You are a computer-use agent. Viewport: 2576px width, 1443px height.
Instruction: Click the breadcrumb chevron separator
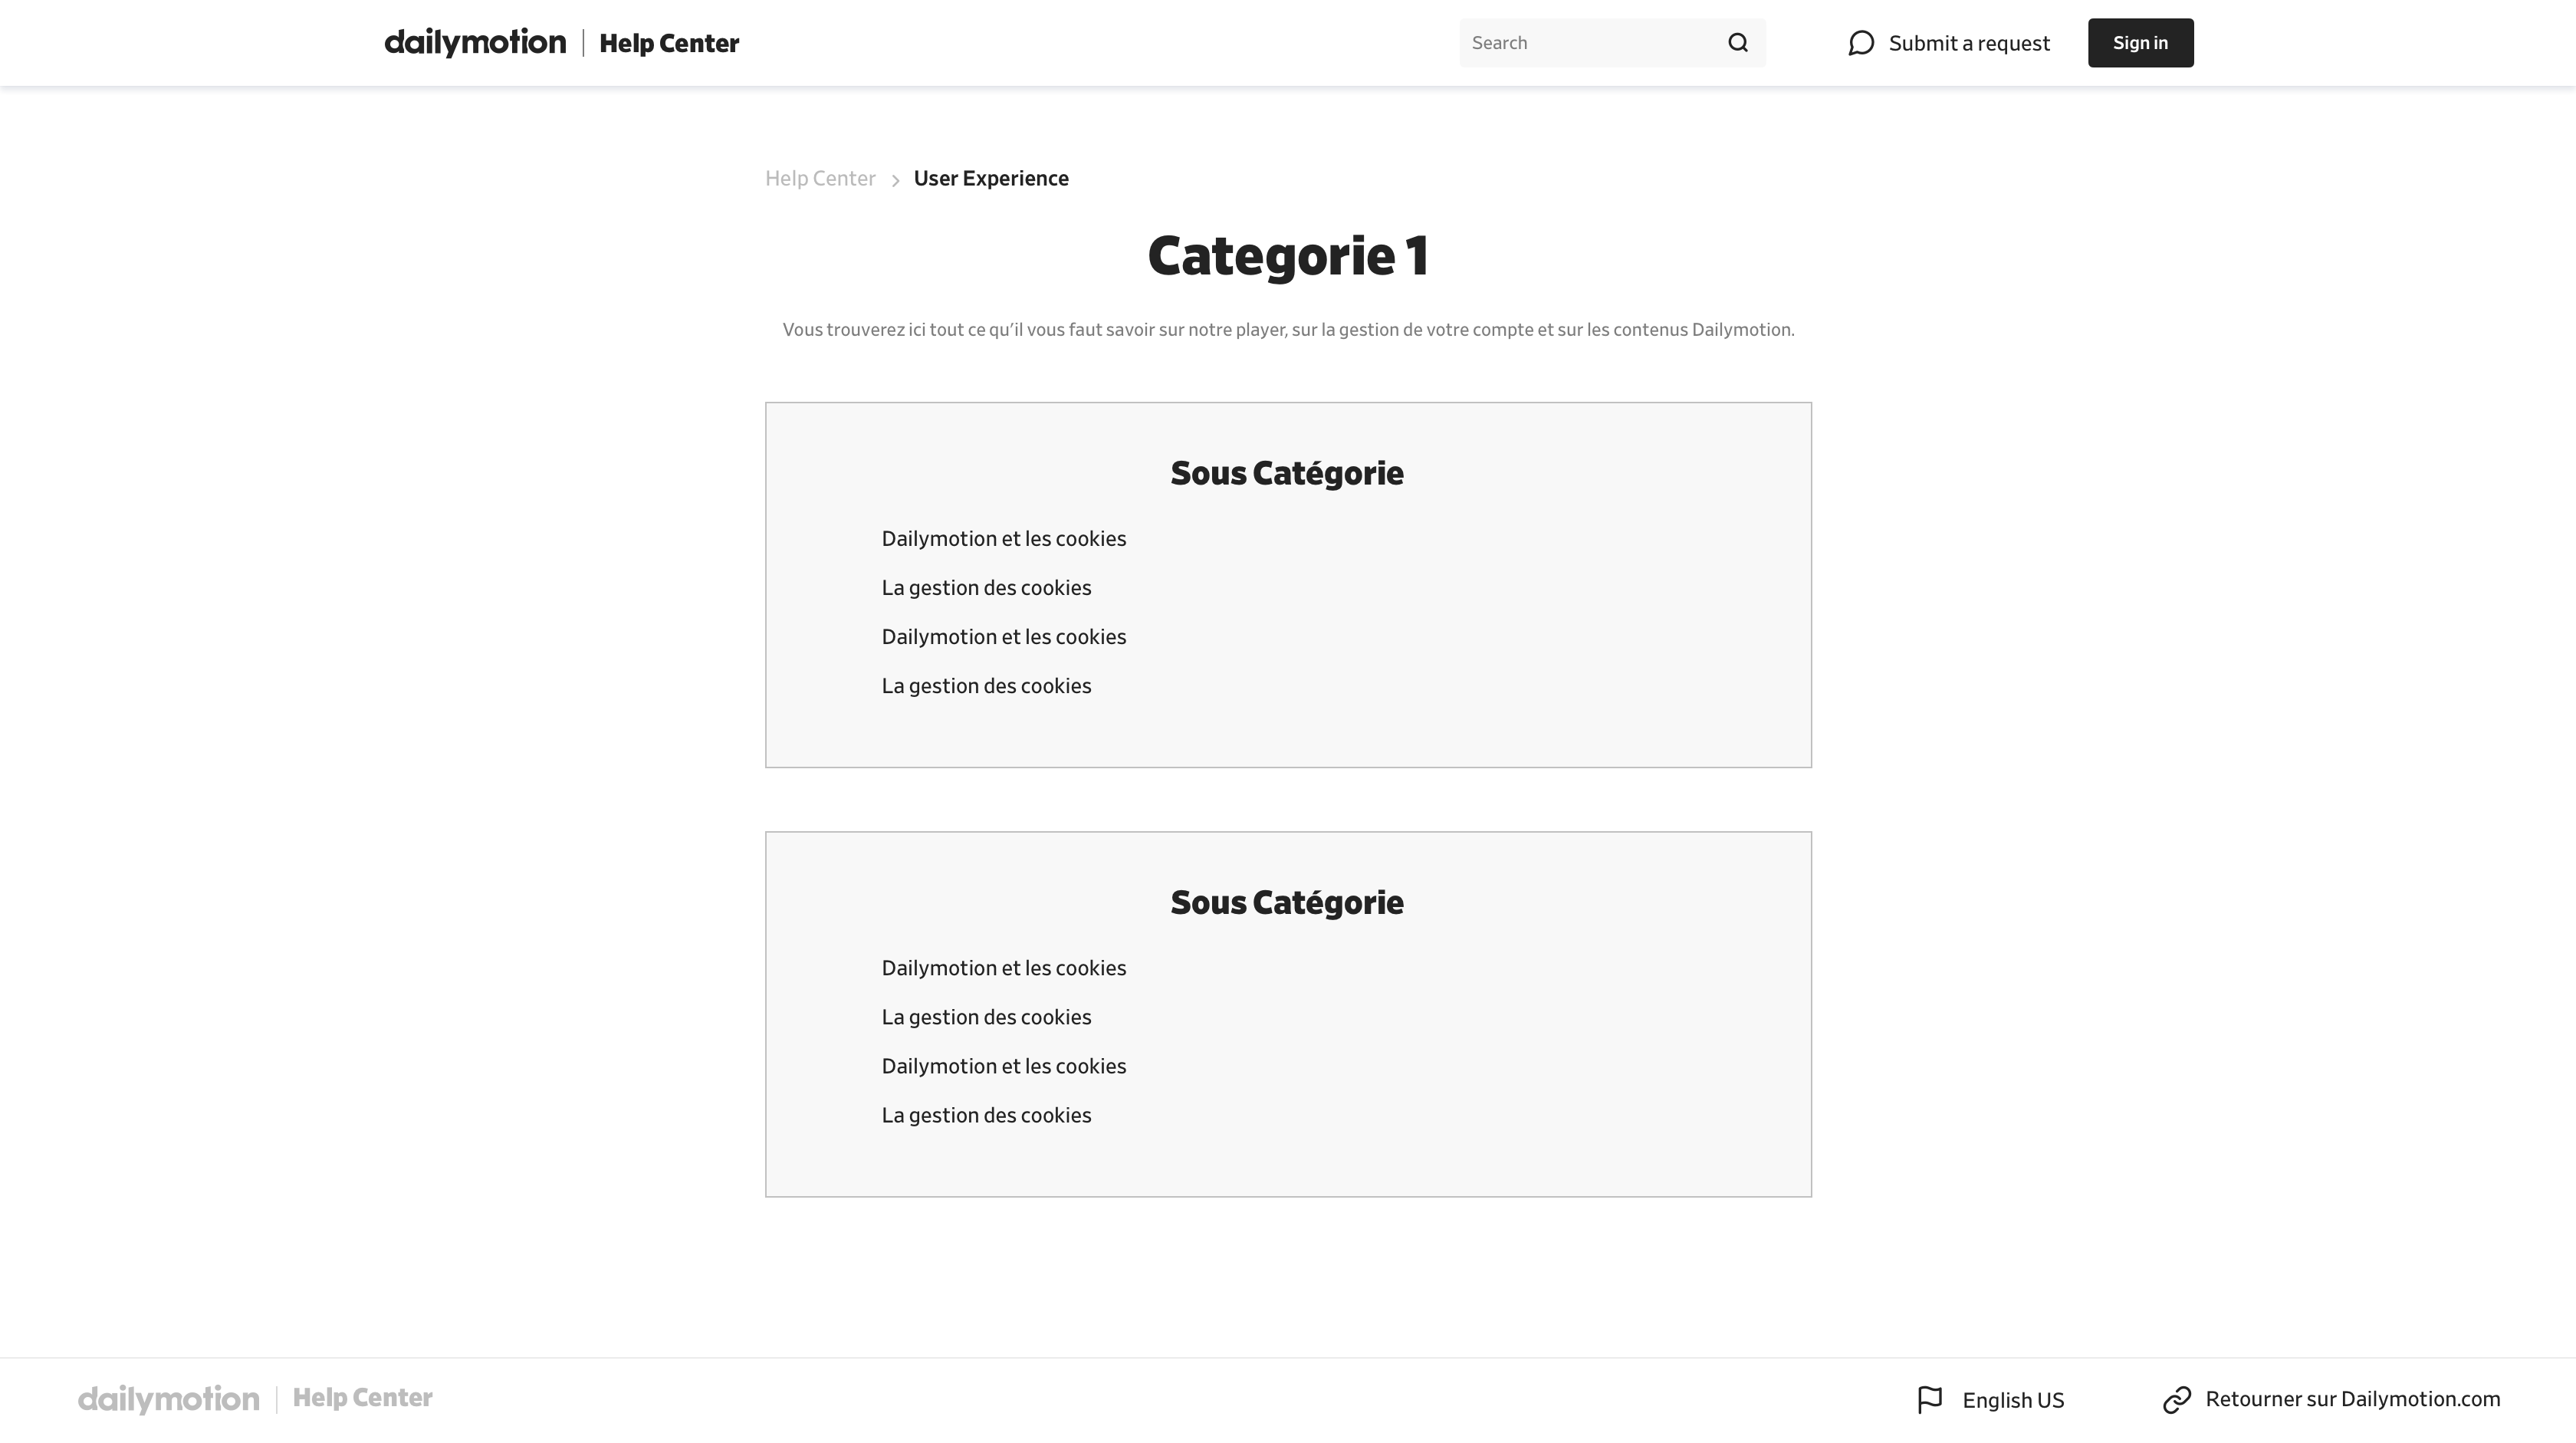pos(895,180)
